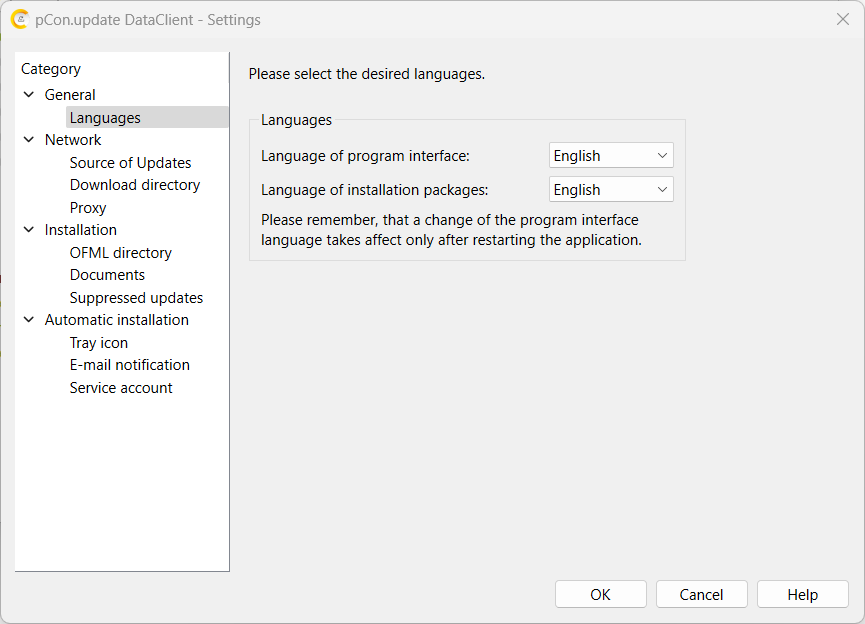Image resolution: width=865 pixels, height=624 pixels.
Task: Click the pCon.update app icon in title bar
Action: [x=20, y=19]
